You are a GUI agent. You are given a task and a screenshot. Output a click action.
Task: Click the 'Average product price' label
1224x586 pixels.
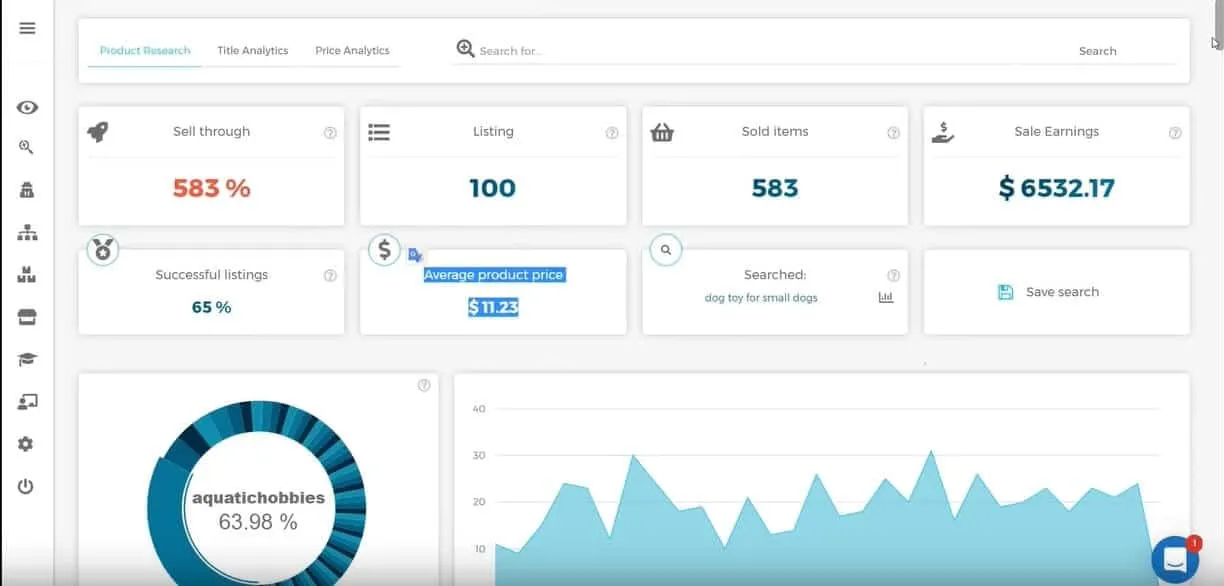coord(493,275)
